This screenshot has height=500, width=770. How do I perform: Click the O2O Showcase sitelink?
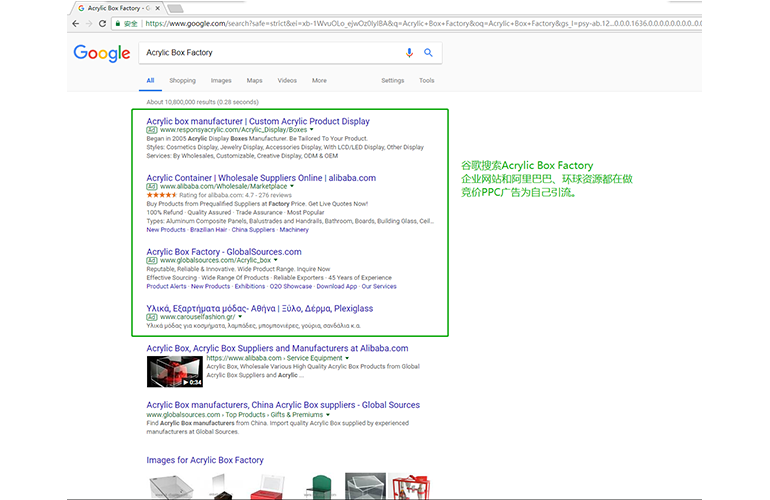291,286
